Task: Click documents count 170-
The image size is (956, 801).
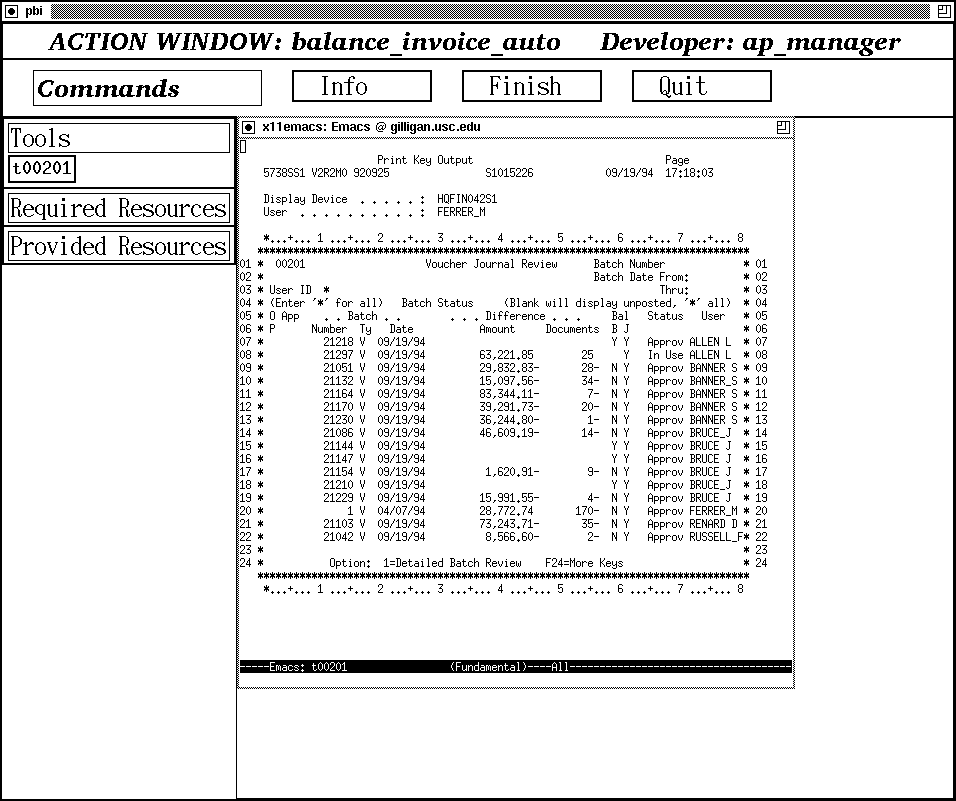Action: pos(587,511)
